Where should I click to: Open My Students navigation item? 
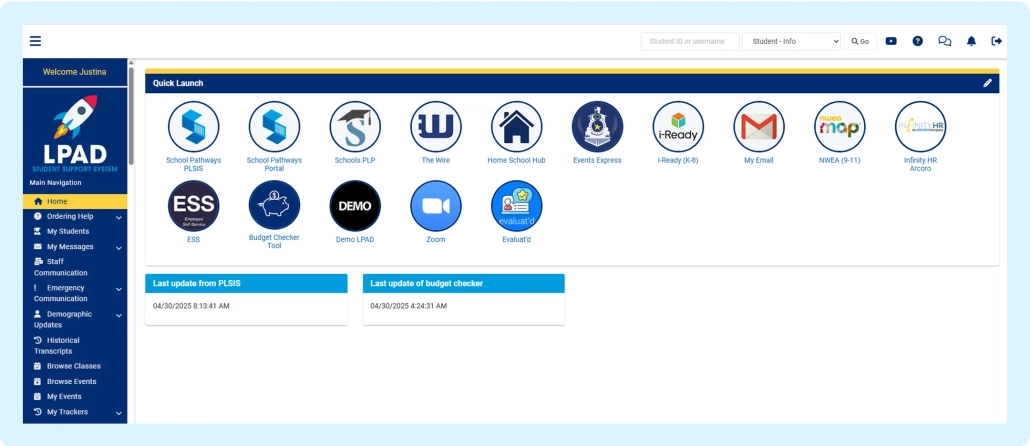click(75, 231)
